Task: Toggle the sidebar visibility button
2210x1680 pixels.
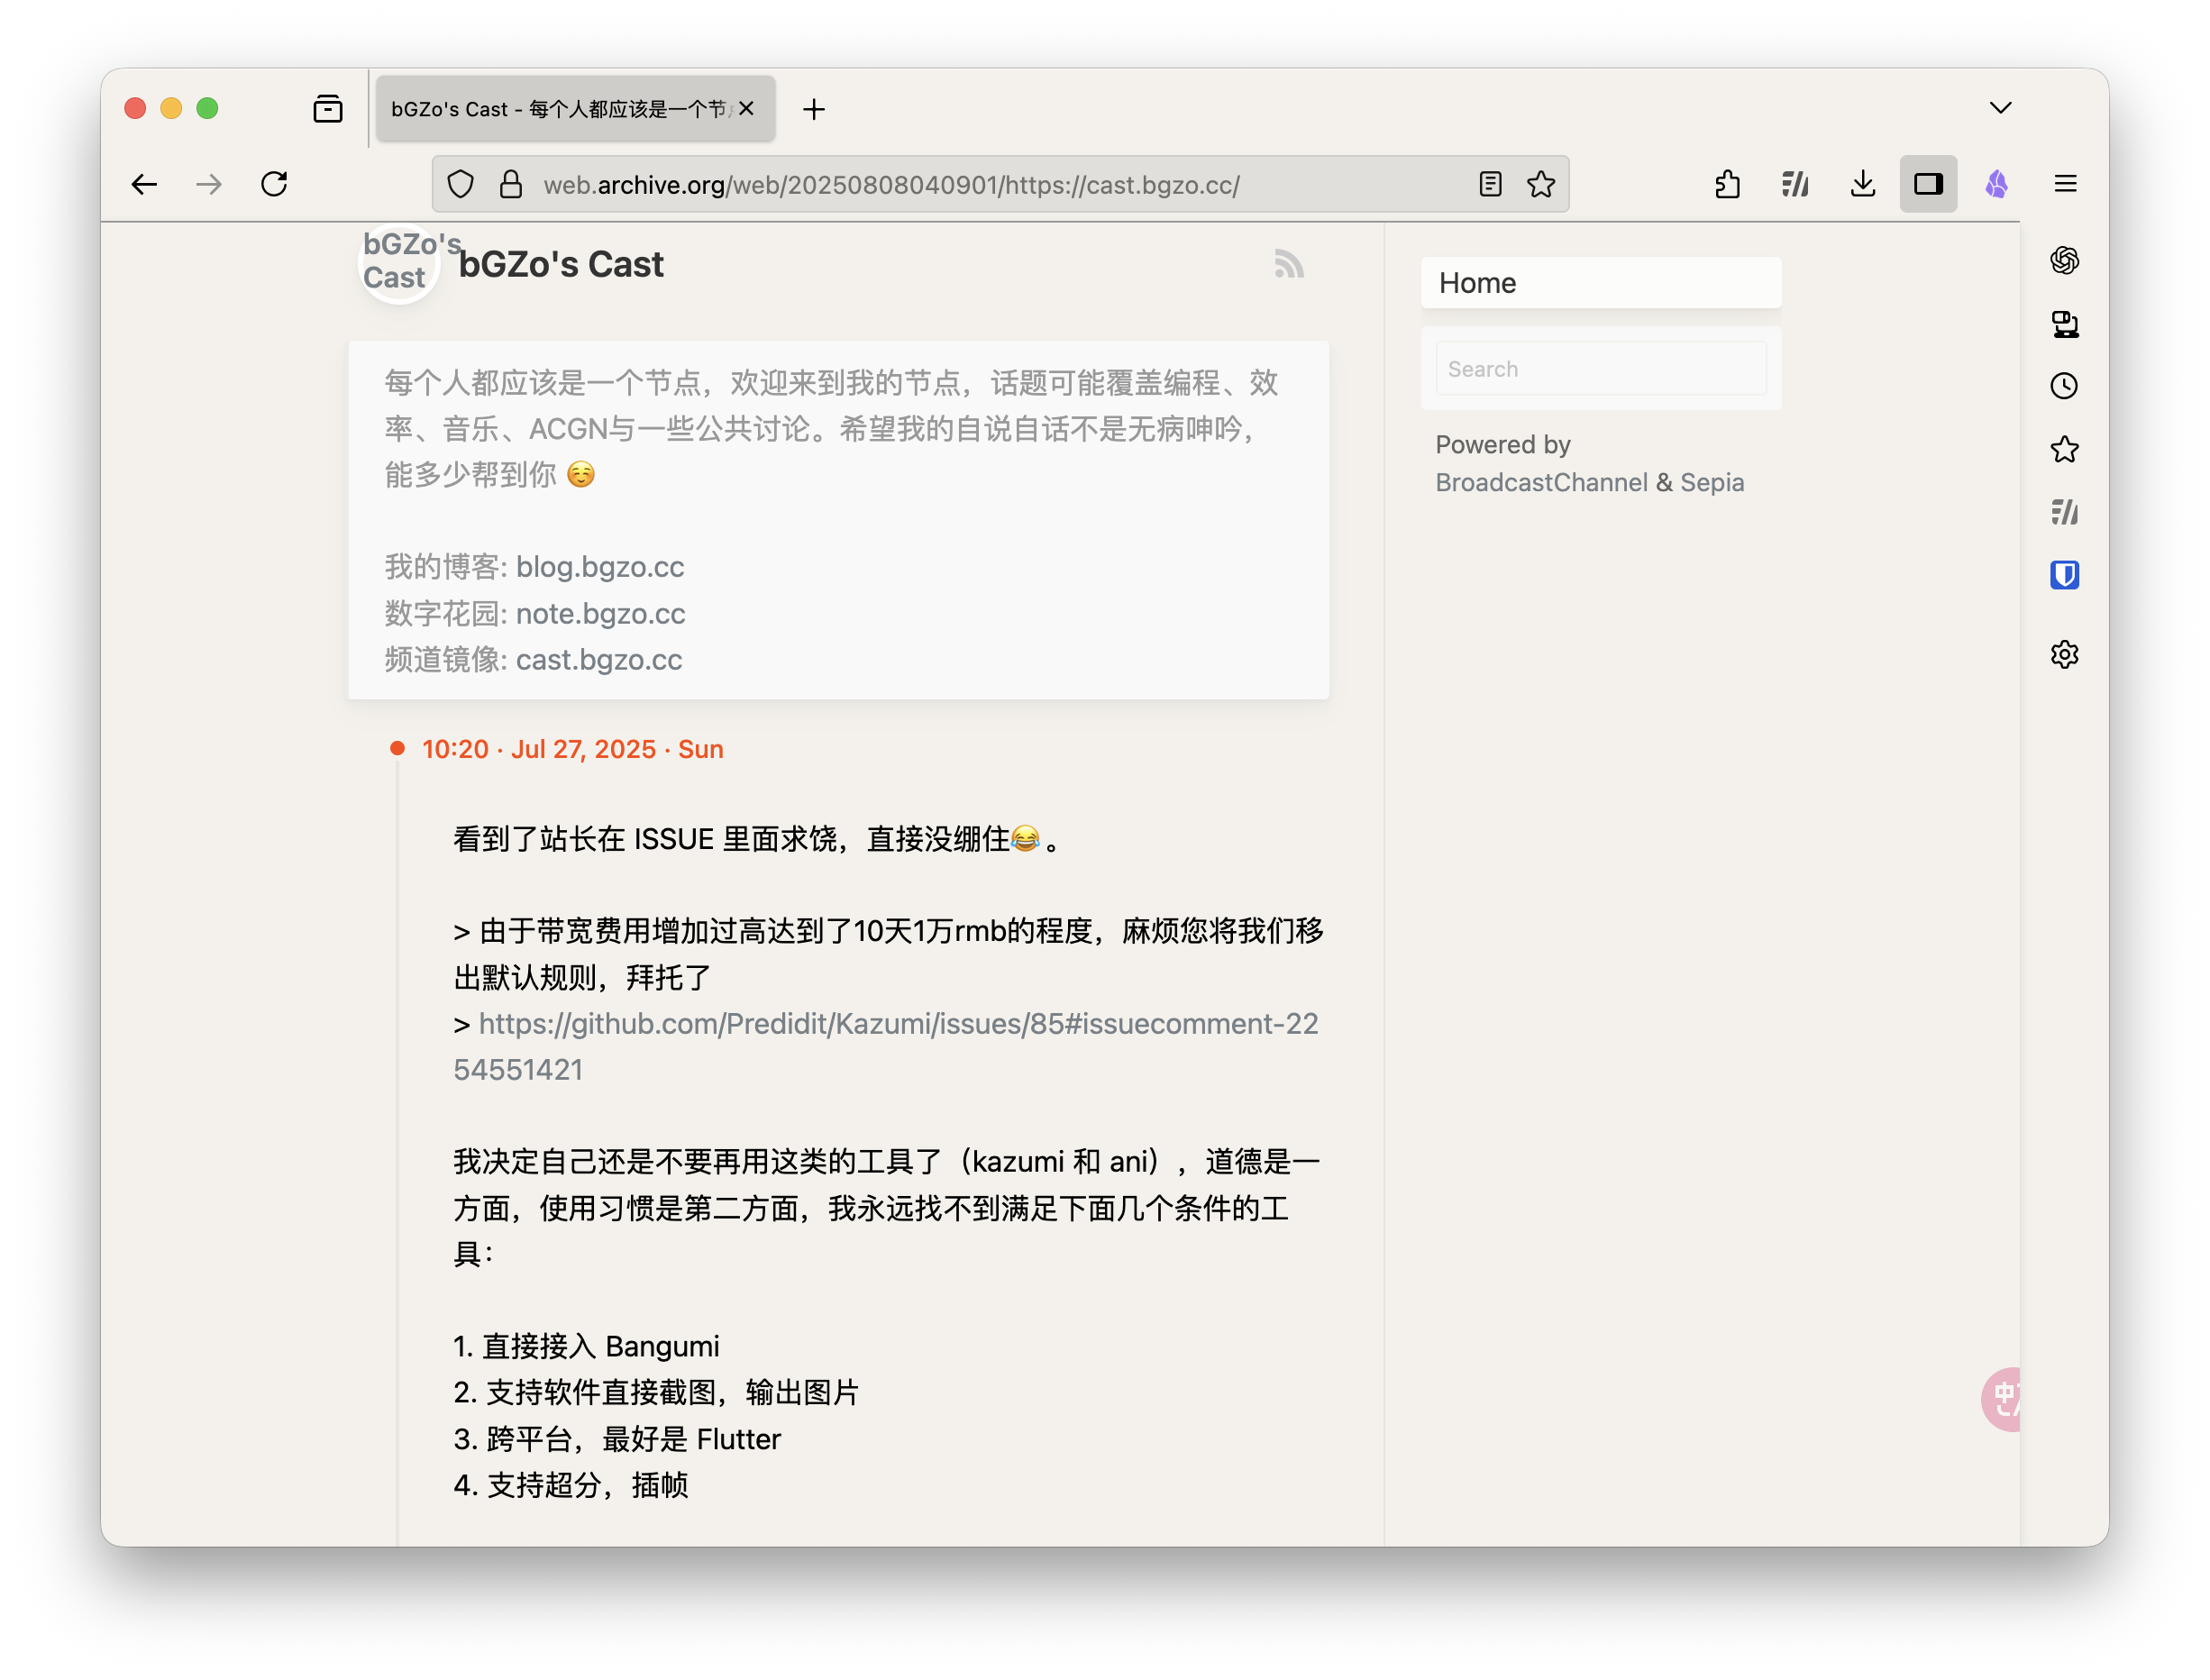Action: pyautogui.click(x=1928, y=184)
